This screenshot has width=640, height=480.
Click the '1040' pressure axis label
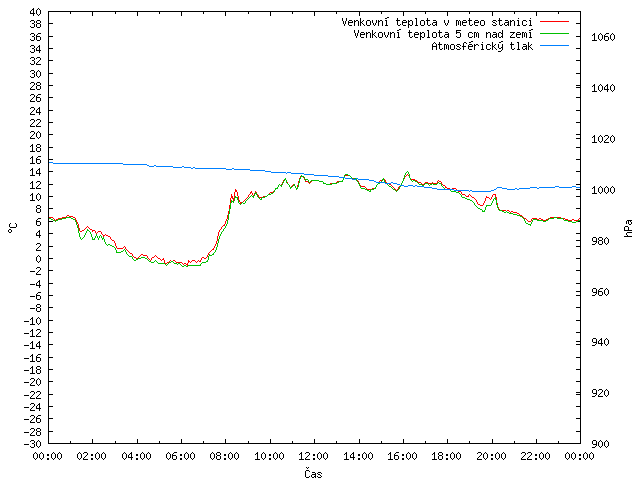[603, 88]
